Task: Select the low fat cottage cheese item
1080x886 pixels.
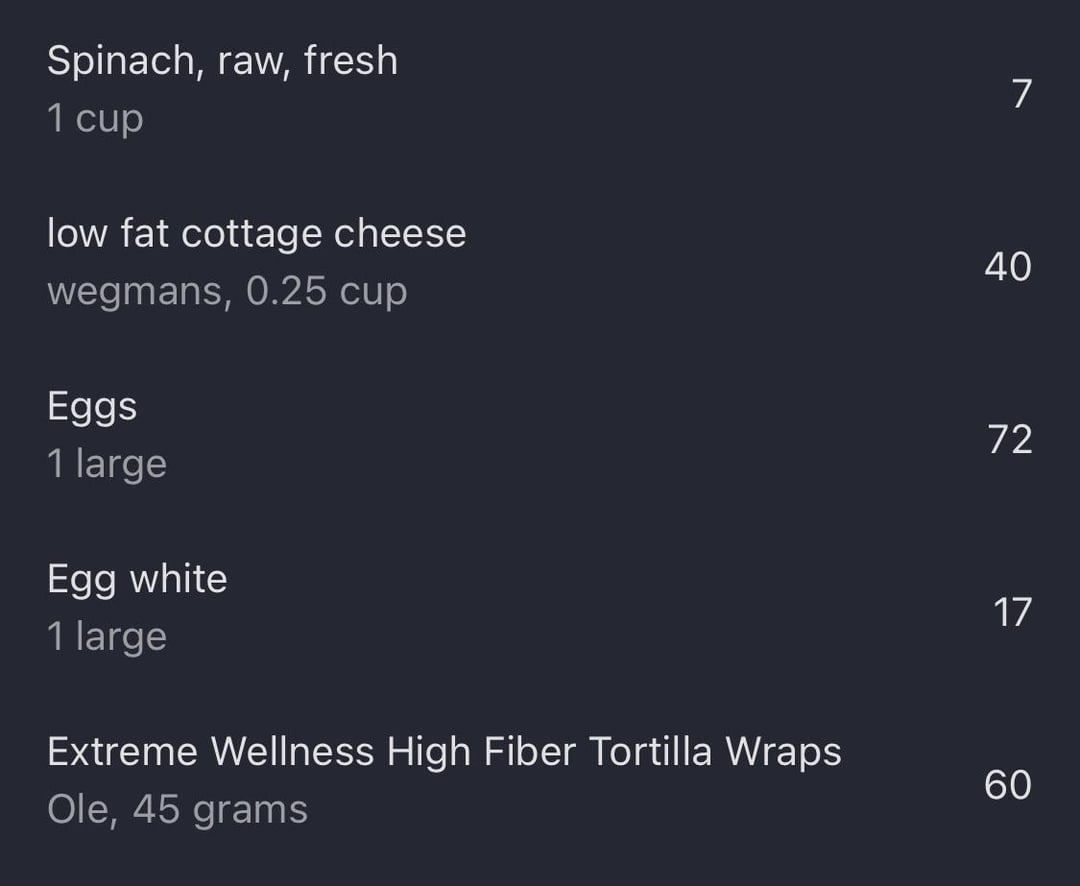Action: point(540,262)
